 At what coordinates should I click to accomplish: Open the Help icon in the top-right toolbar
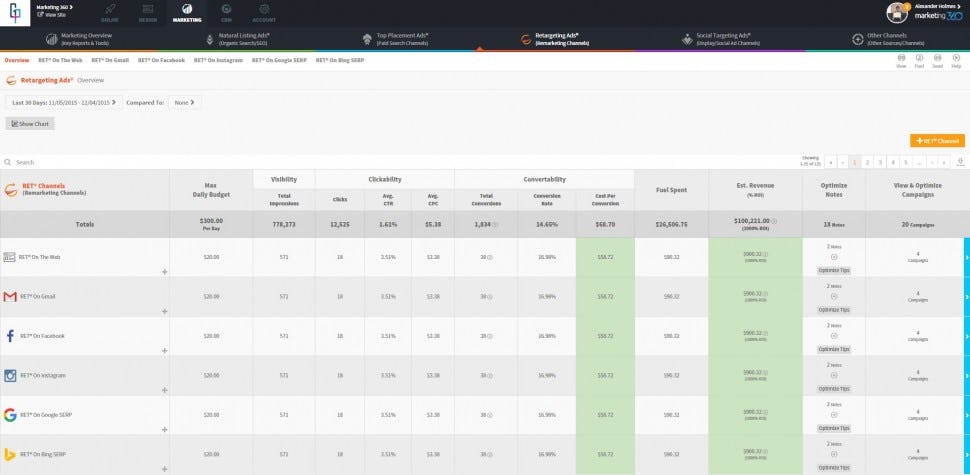956,61
